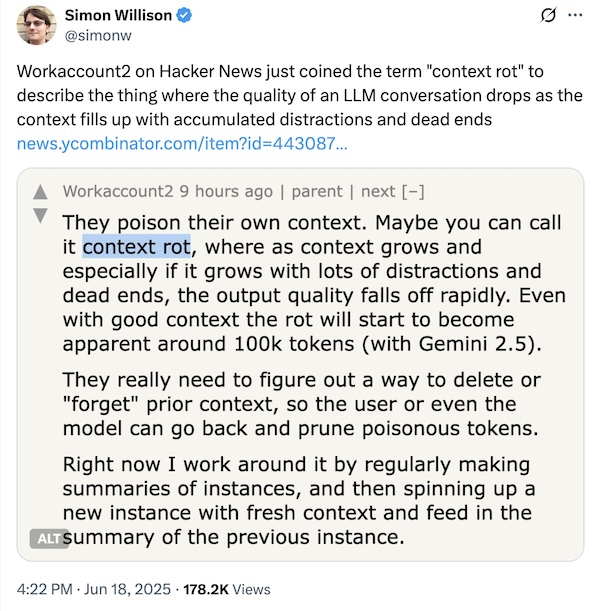Jump to the next comment link
This screenshot has height=611, width=600.
click(377, 192)
